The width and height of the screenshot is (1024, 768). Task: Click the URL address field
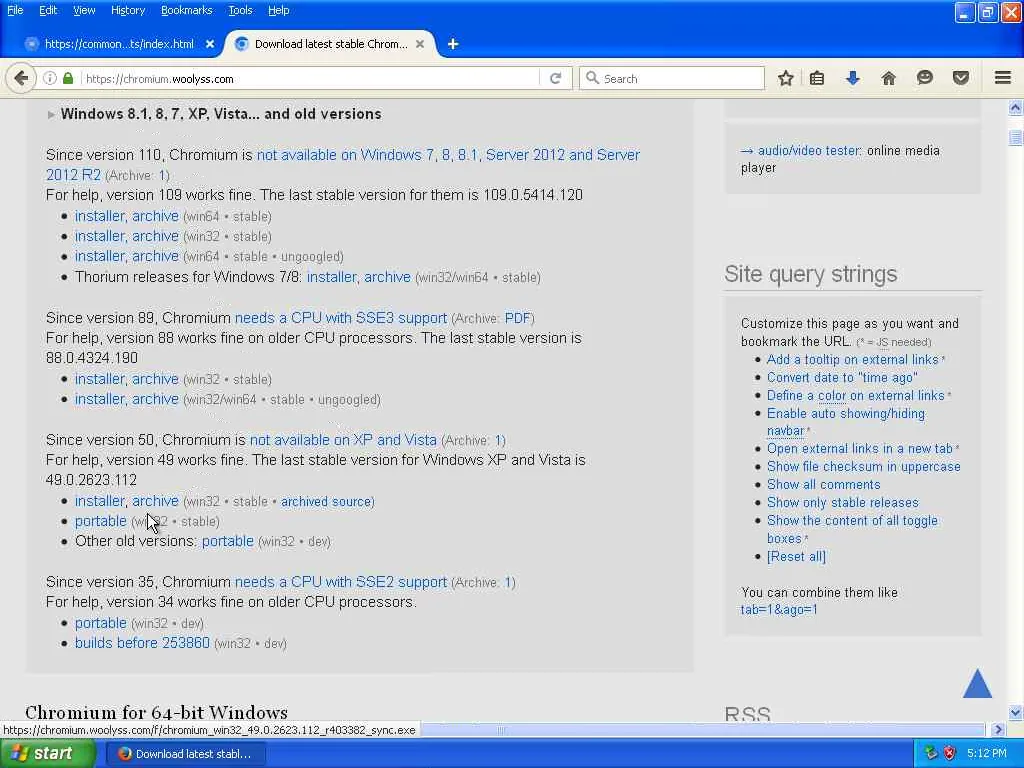[x=311, y=78]
